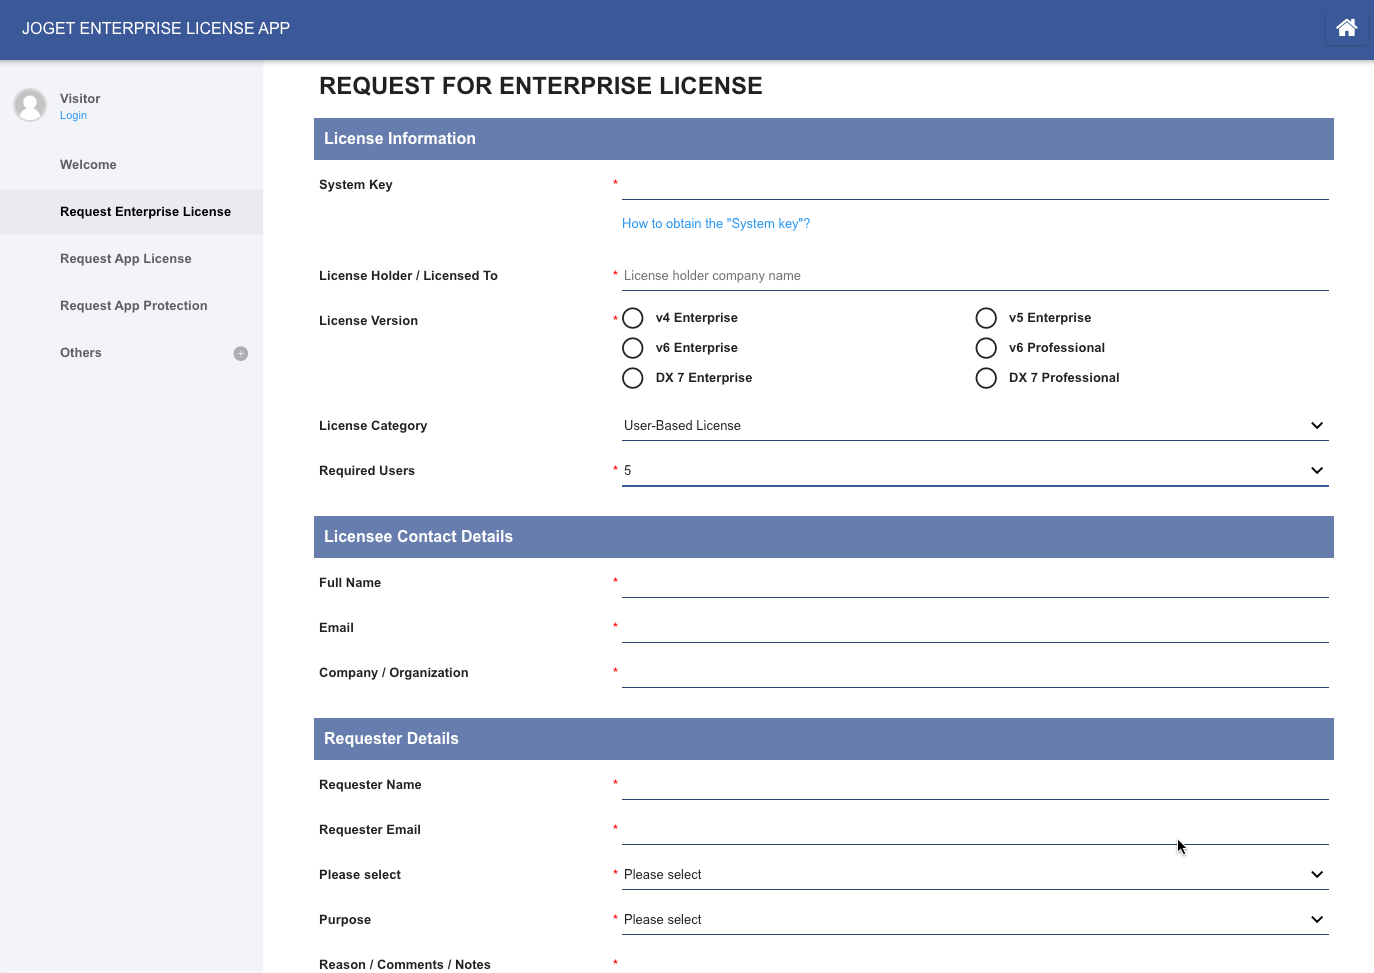Screen dimensions: 1374x973
Task: Select v4 Enterprise radio button
Action: click(633, 318)
